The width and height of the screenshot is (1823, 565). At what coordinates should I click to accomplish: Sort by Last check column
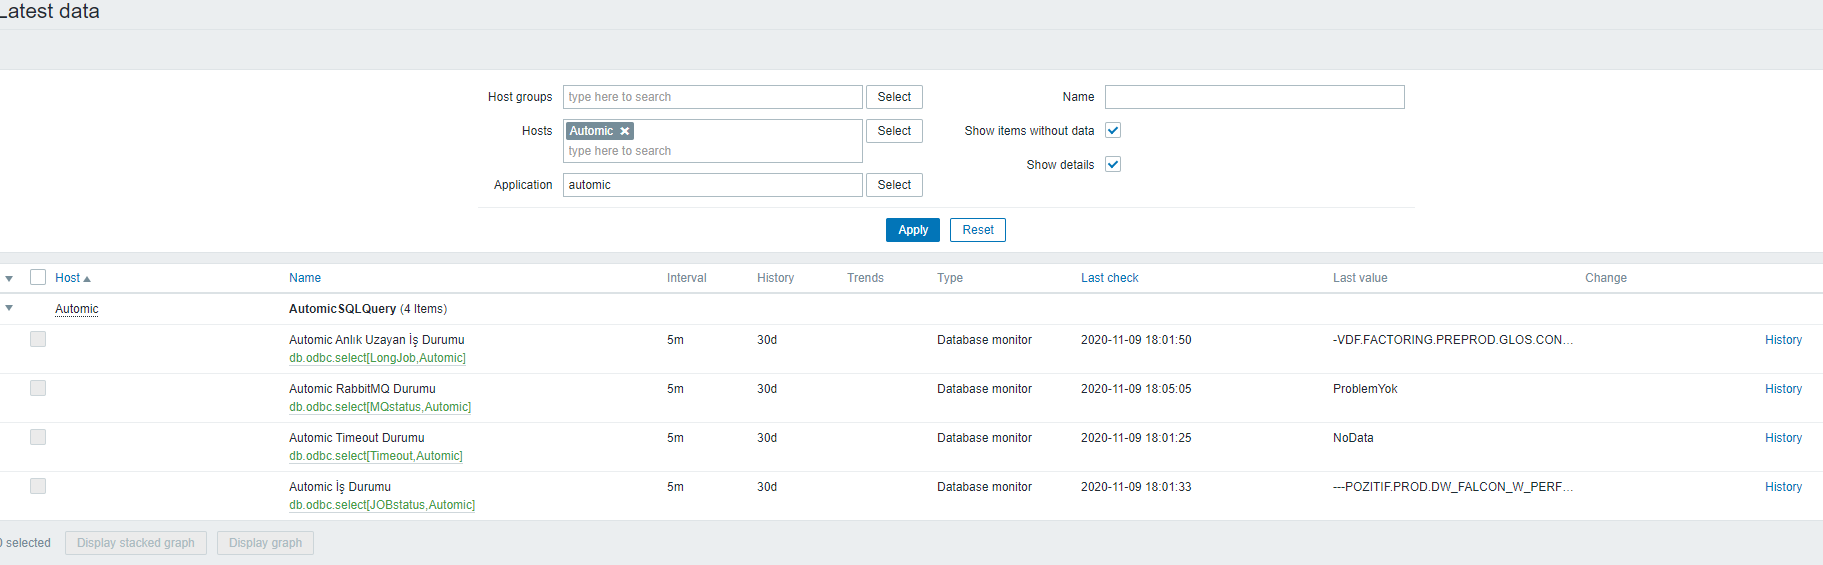click(1109, 278)
